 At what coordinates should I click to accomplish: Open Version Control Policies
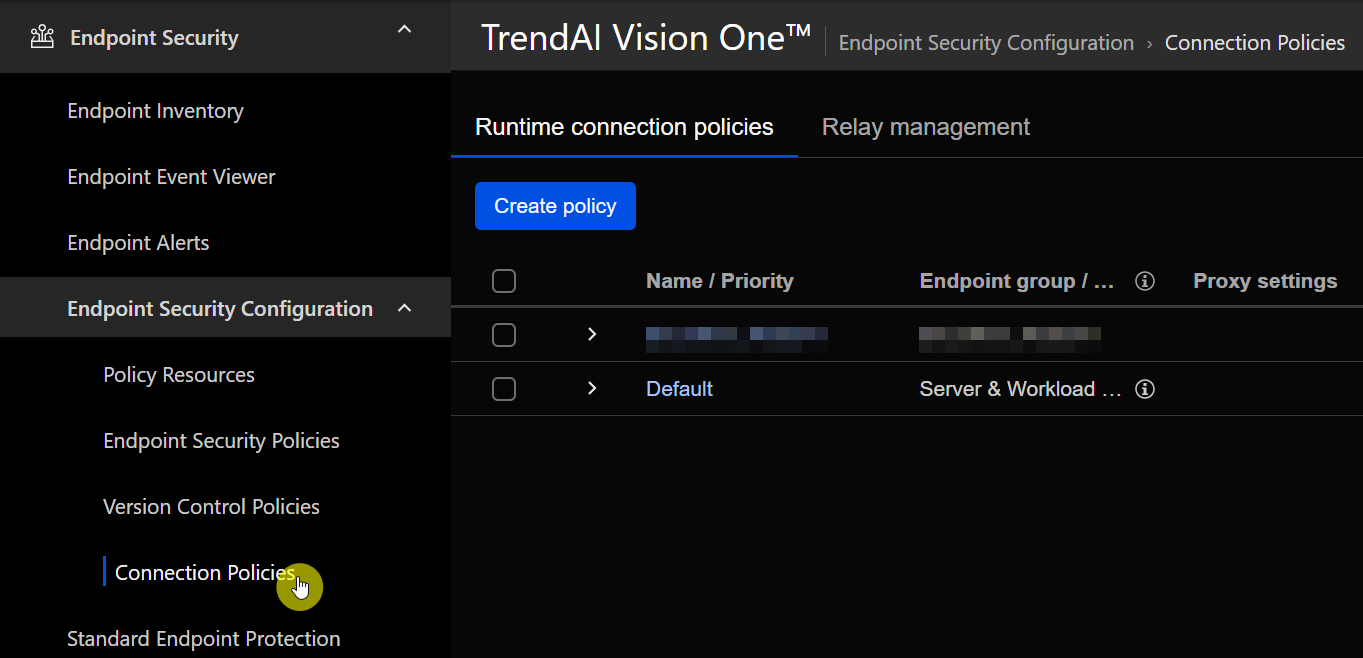(x=211, y=507)
